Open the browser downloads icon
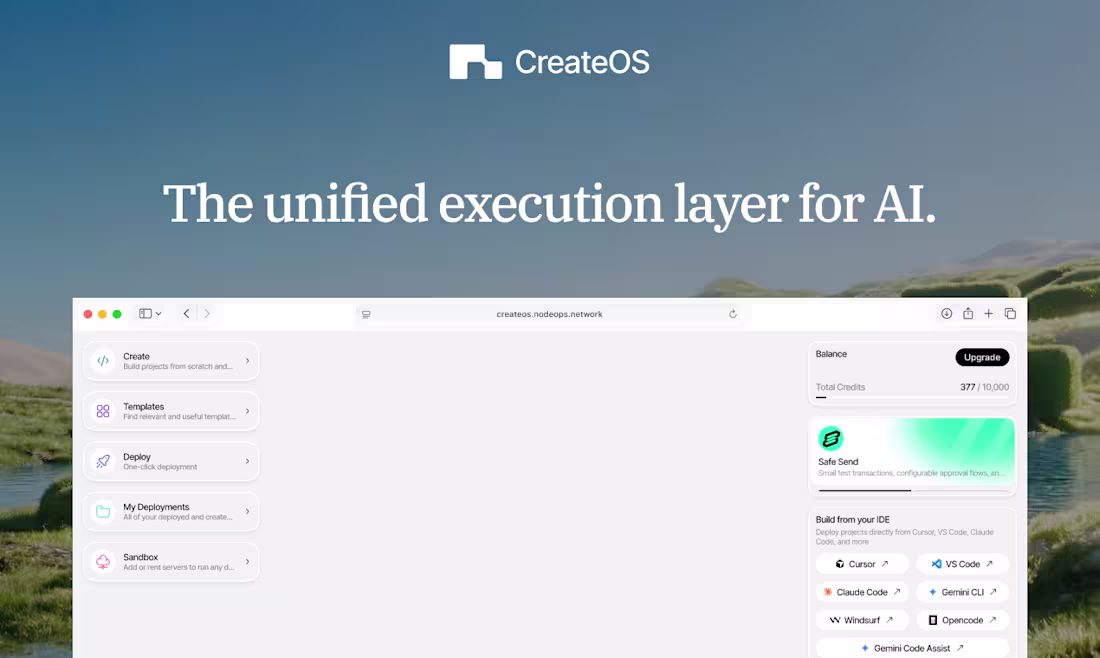Screen dimensions: 1100x658 (946, 314)
